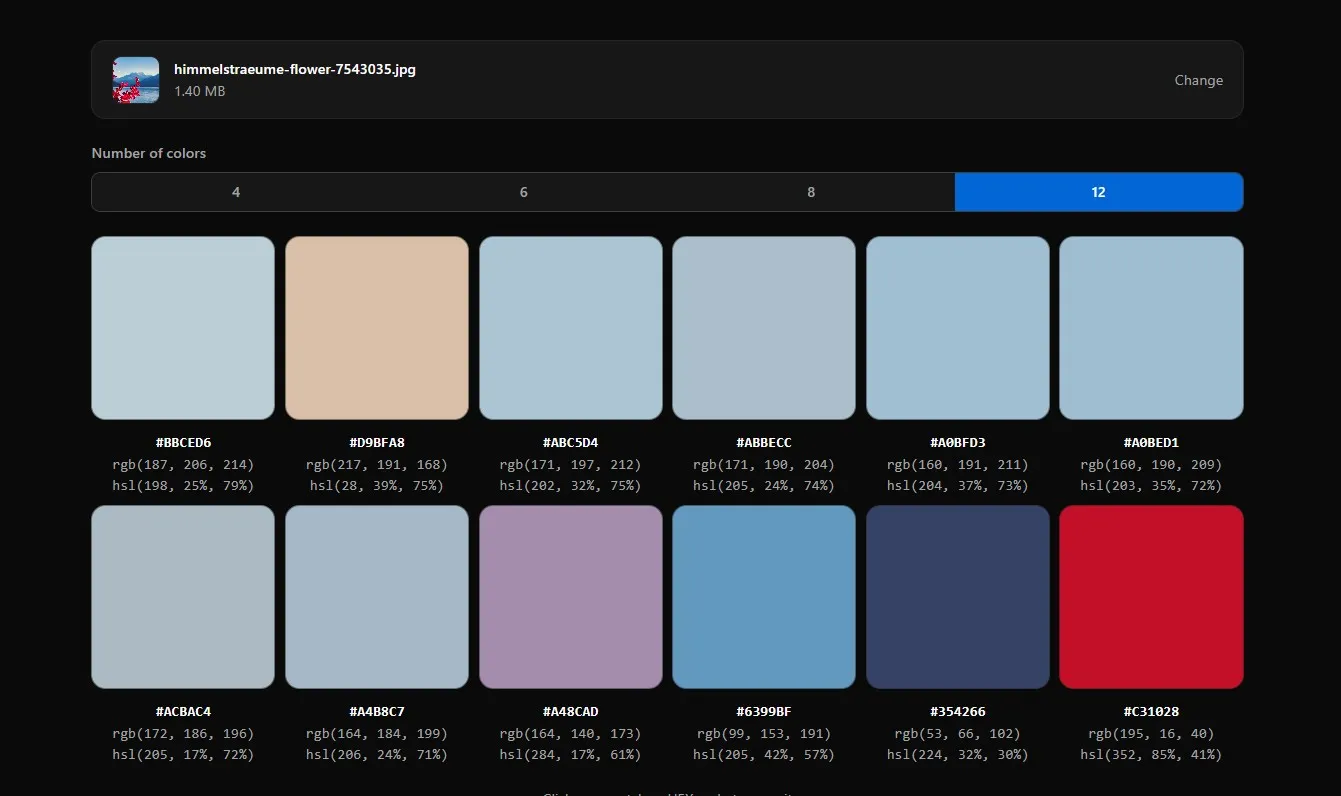This screenshot has width=1341, height=796.
Task: Click the hsl(205, 17%, 72%) value
Action: pyautogui.click(x=183, y=755)
